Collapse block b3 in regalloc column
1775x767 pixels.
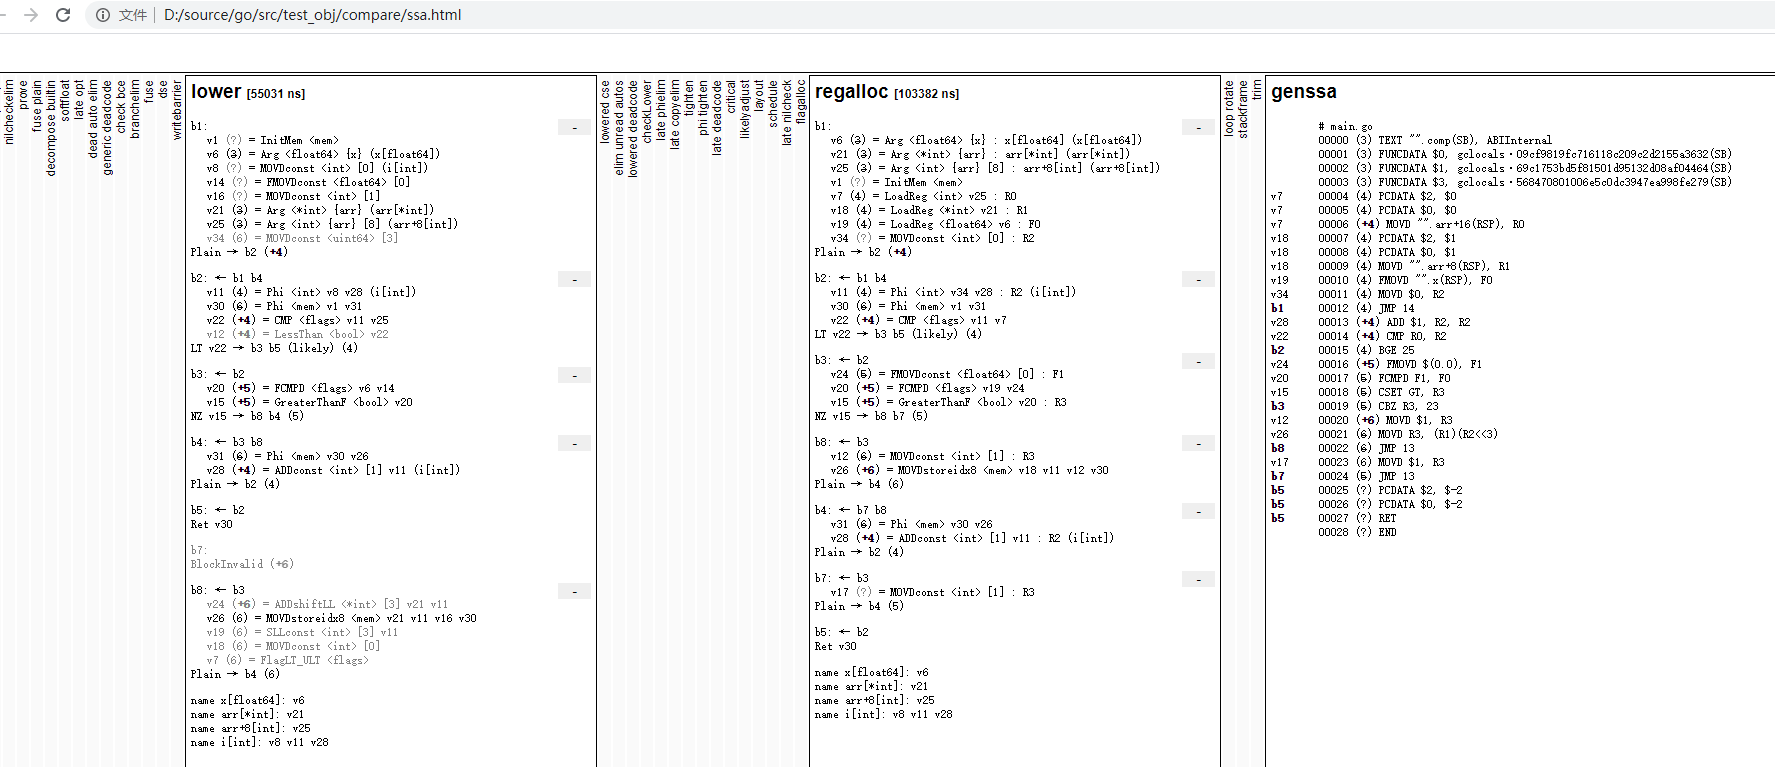coord(1198,361)
